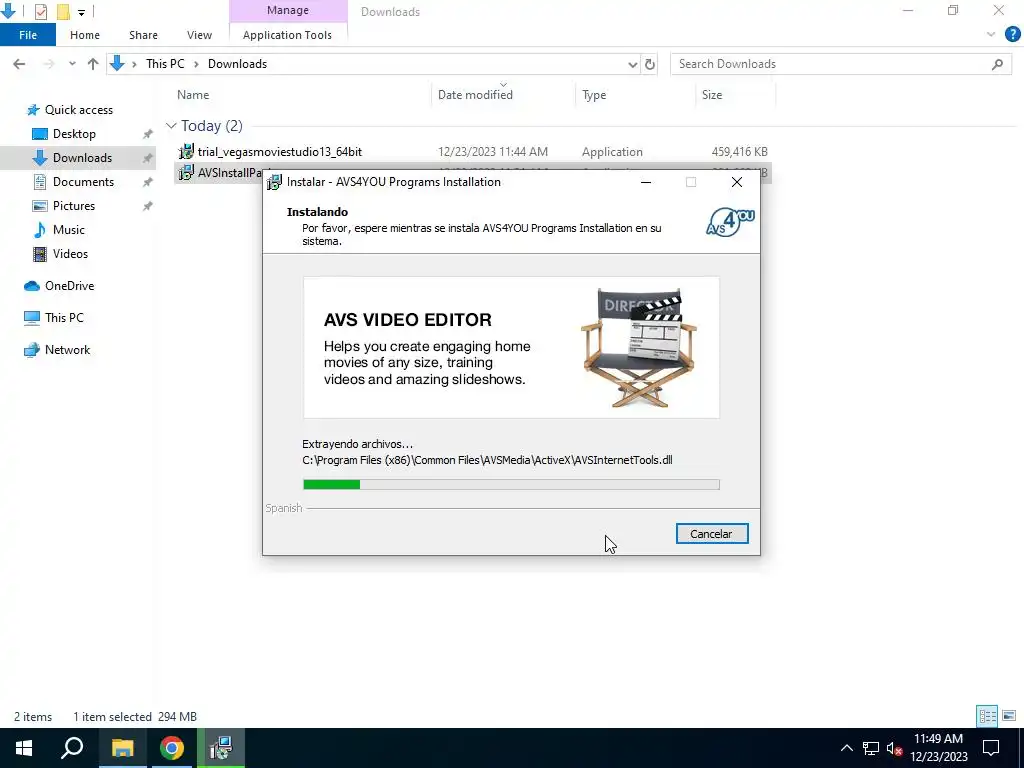Click the Manage contextual tab
This screenshot has width=1024, height=768.
(288, 10)
